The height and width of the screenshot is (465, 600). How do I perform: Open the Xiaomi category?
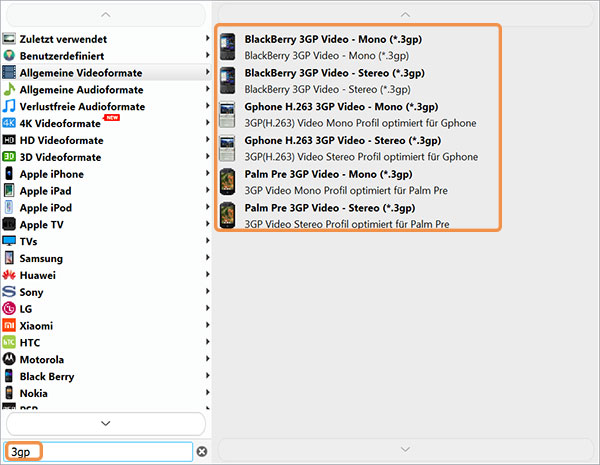106,325
